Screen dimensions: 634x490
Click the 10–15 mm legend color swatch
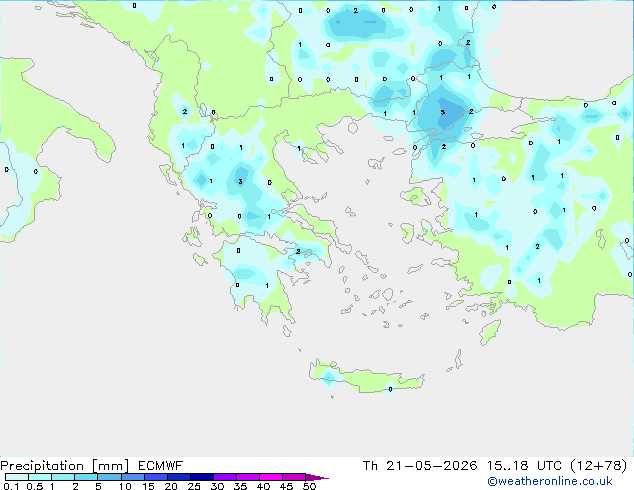coord(133,477)
